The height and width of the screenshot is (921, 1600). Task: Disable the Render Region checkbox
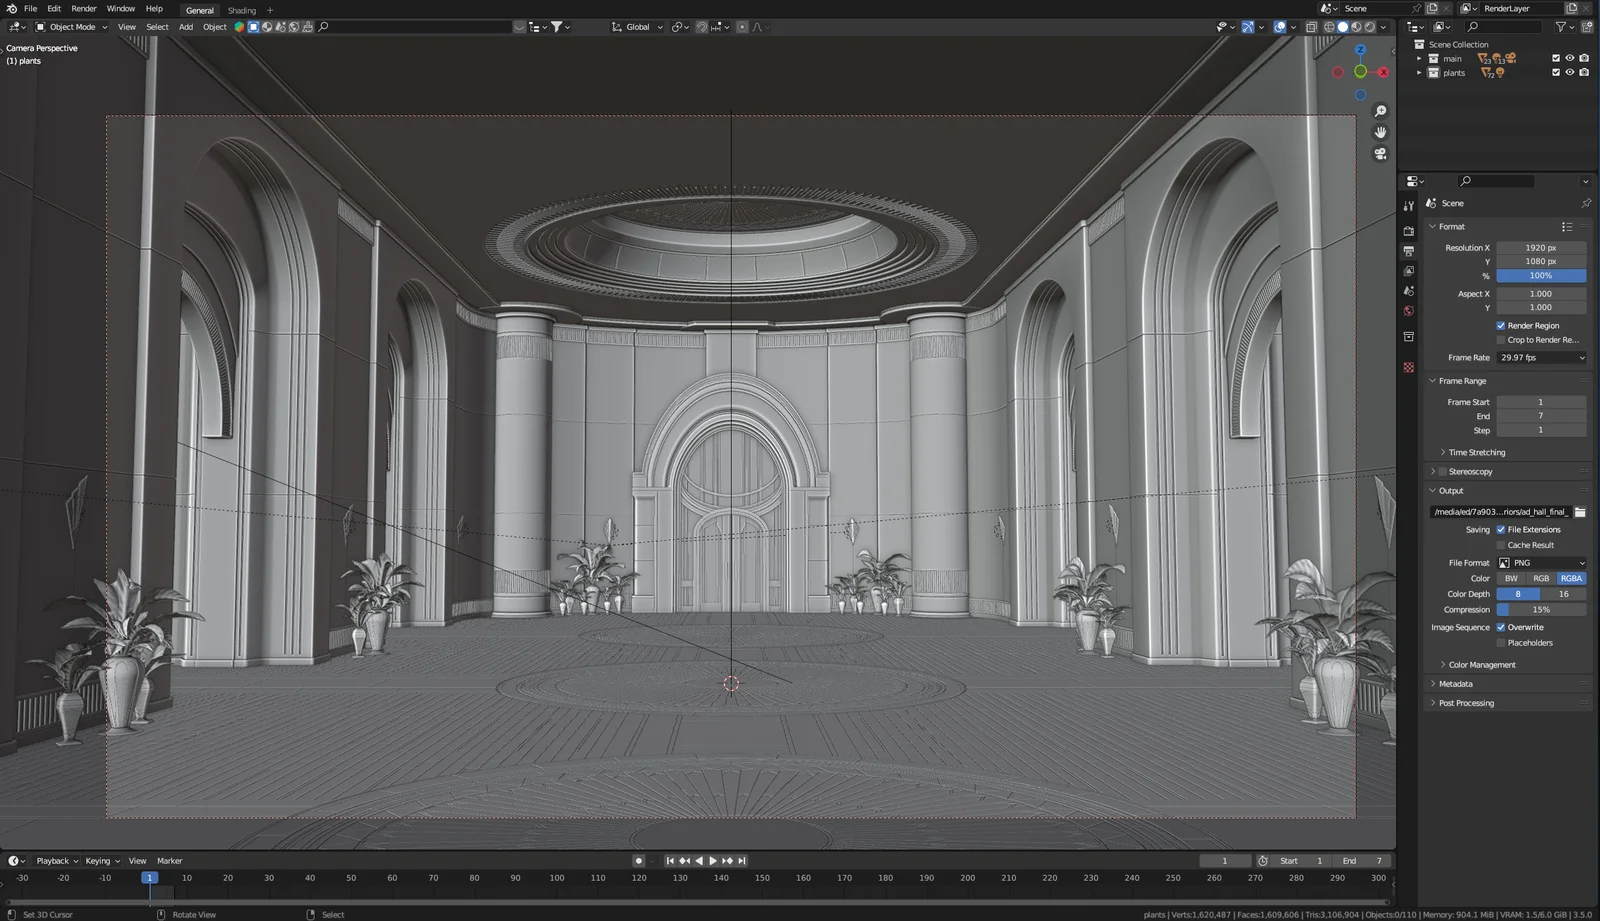point(1501,325)
